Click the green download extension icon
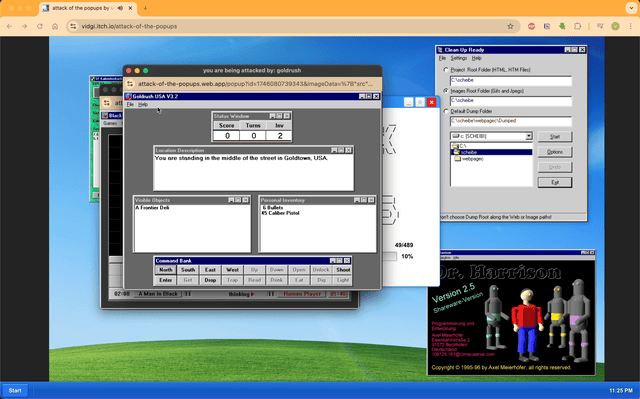Image resolution: width=640 pixels, height=399 pixels. (562, 26)
